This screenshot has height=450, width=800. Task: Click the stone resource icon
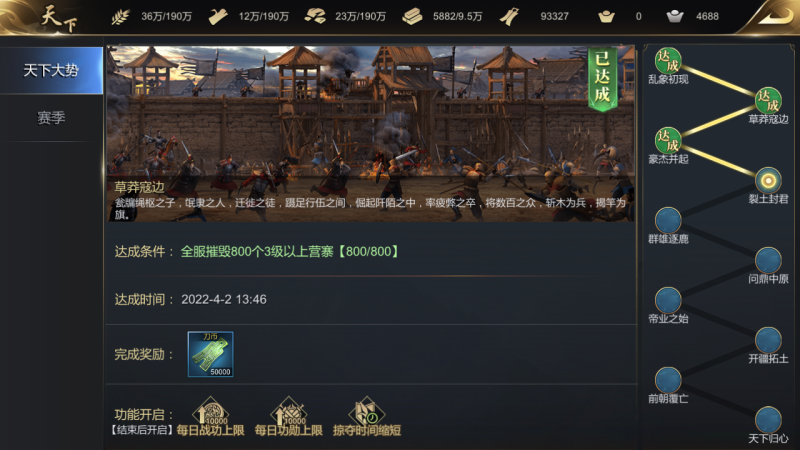pyautogui.click(x=315, y=17)
